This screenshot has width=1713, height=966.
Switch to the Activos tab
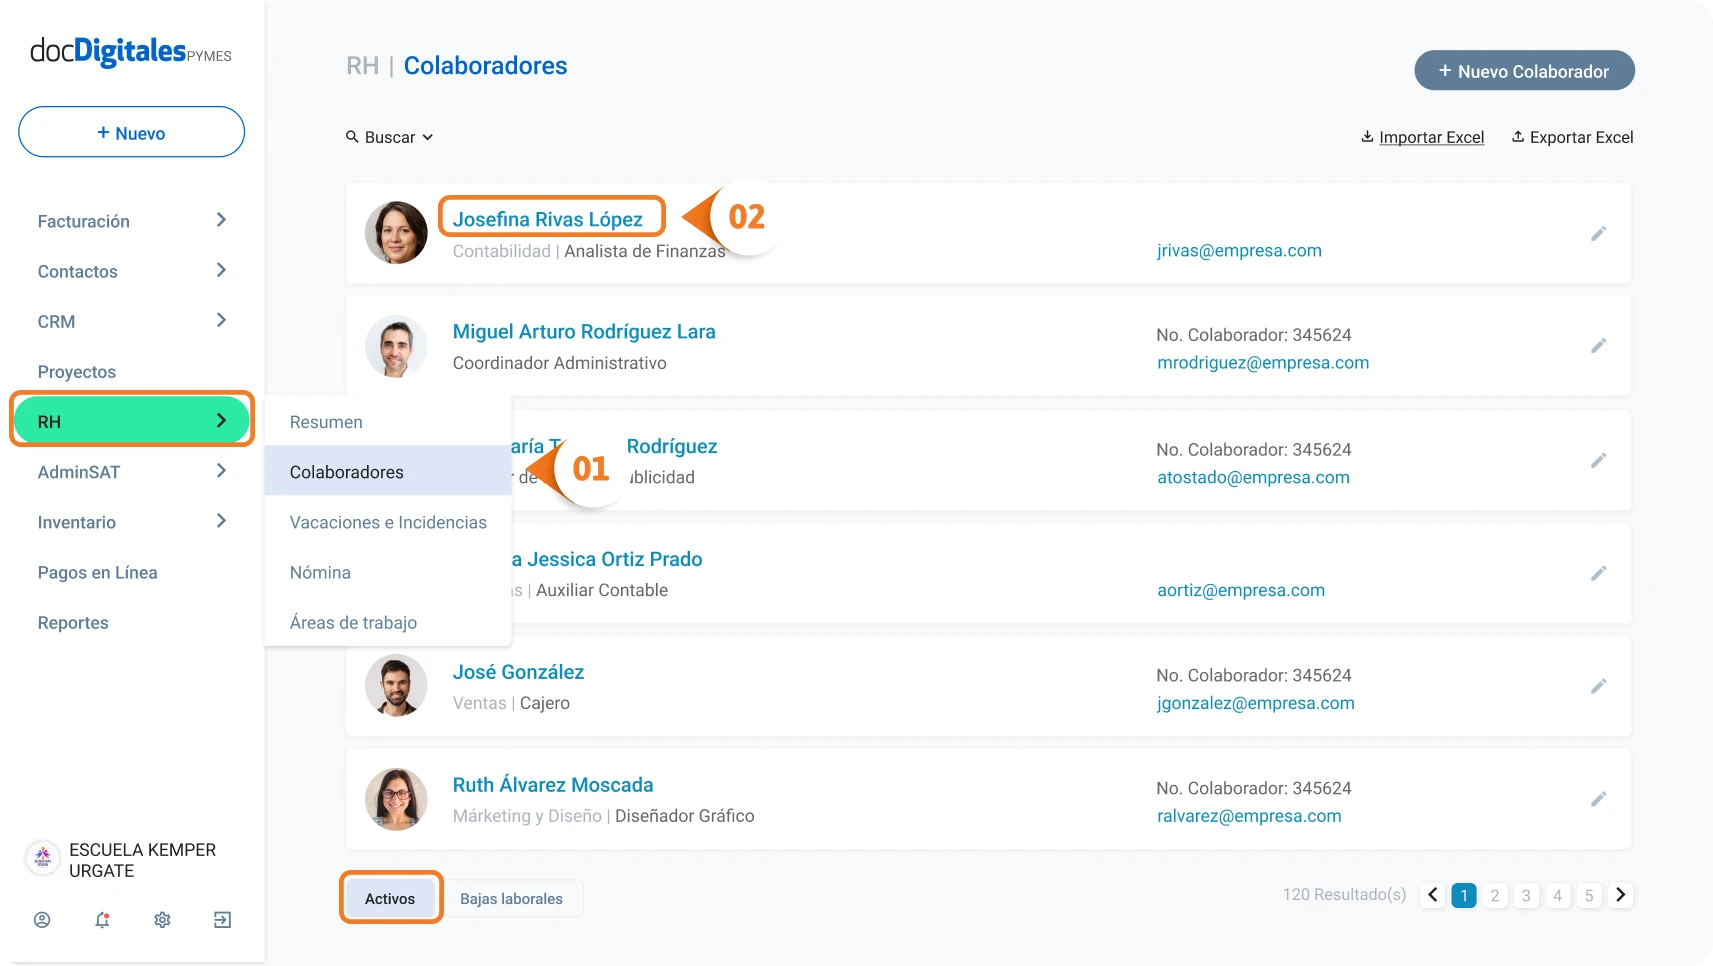[x=390, y=898]
